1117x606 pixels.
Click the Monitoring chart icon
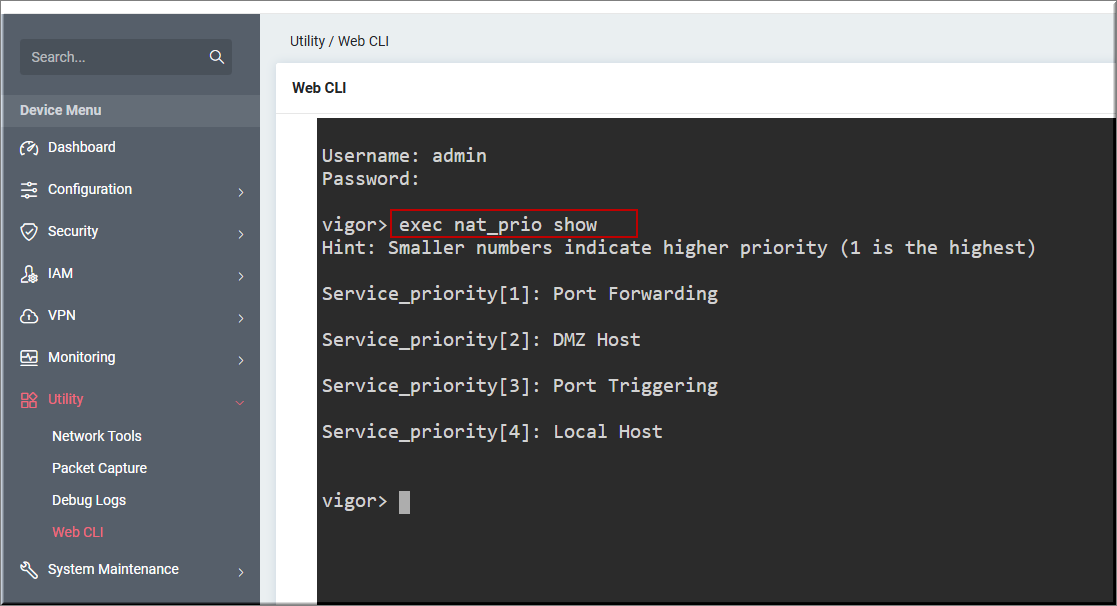pos(29,358)
